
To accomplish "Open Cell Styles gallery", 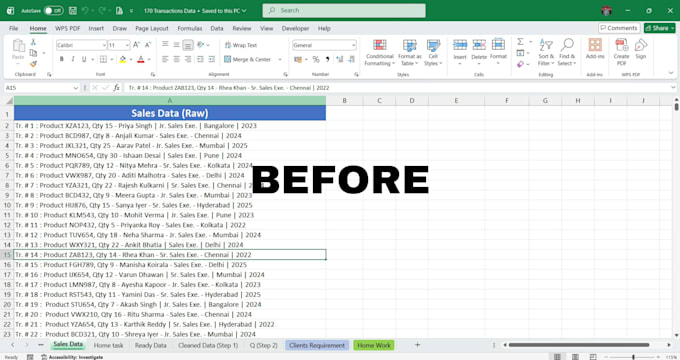I will (433, 52).
